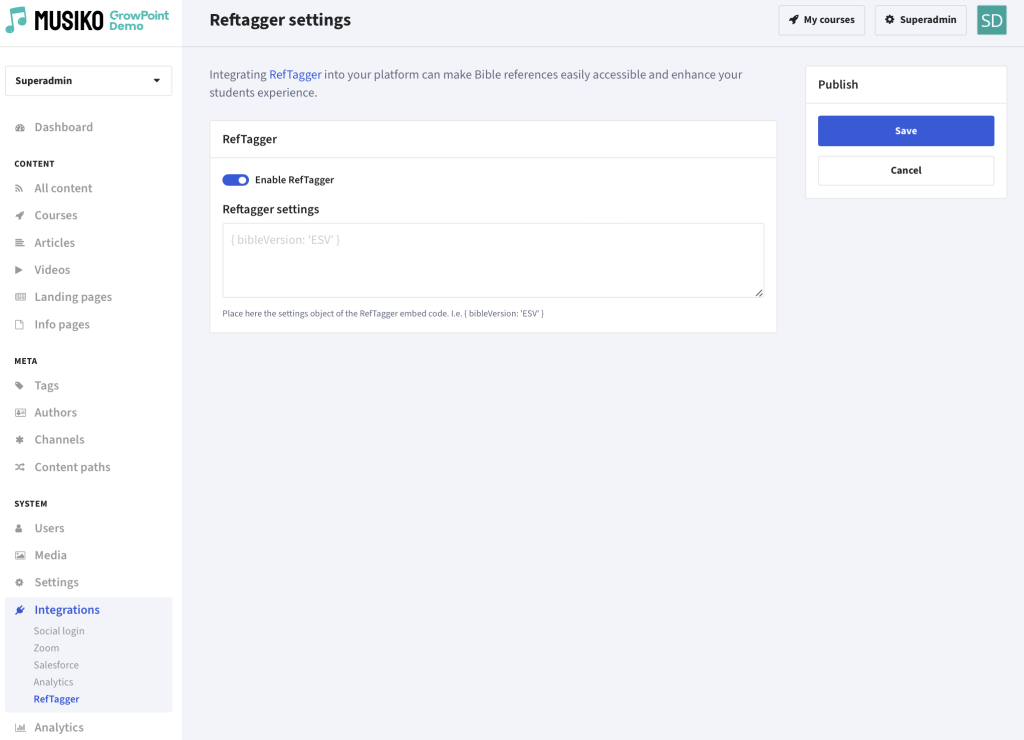Image resolution: width=1024 pixels, height=740 pixels.
Task: Click into the Reftagger settings textarea
Action: tap(493, 260)
